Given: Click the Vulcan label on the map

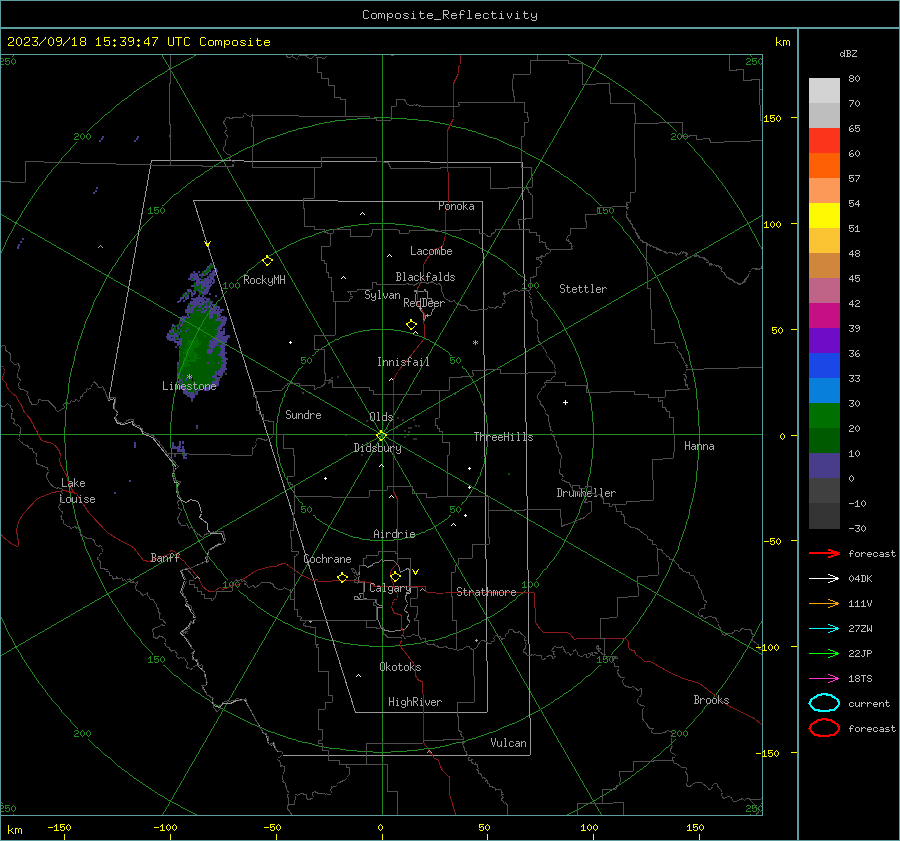Looking at the screenshot, I should 508,743.
